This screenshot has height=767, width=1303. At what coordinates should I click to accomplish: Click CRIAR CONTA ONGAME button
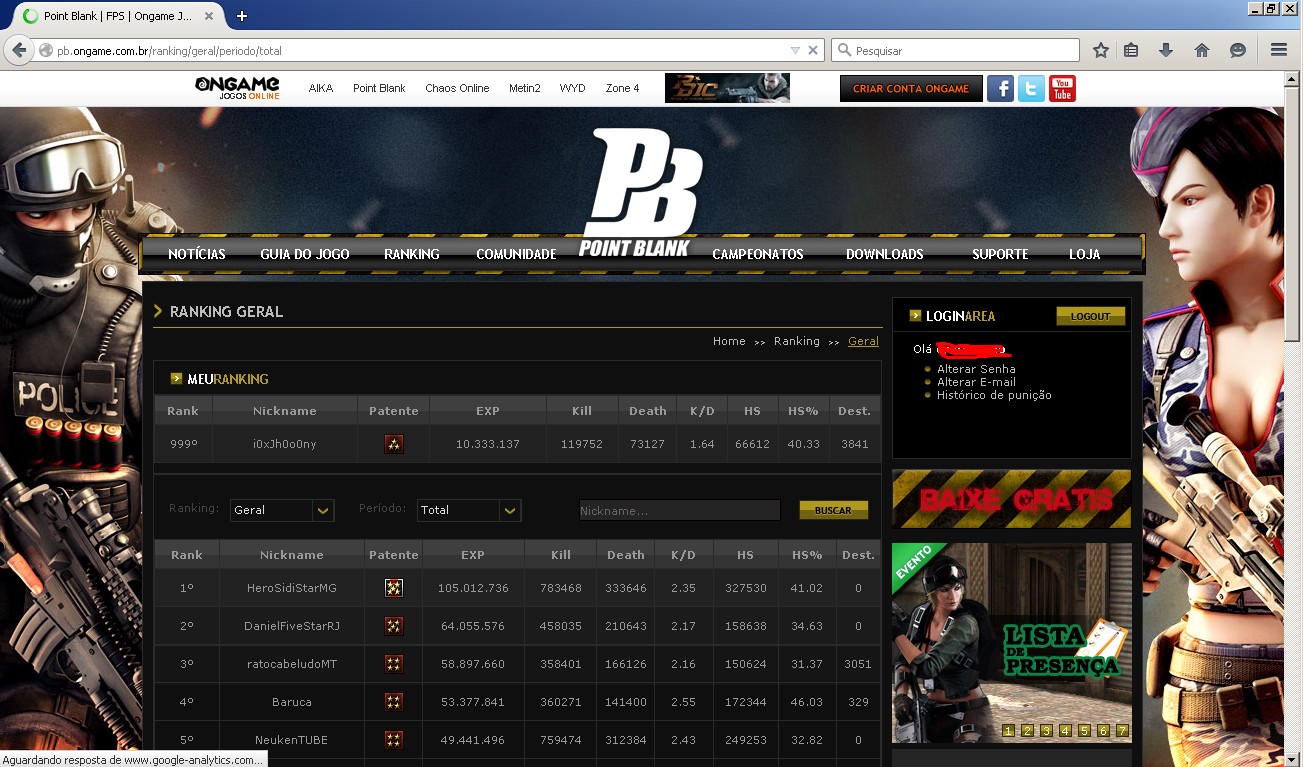tap(911, 88)
